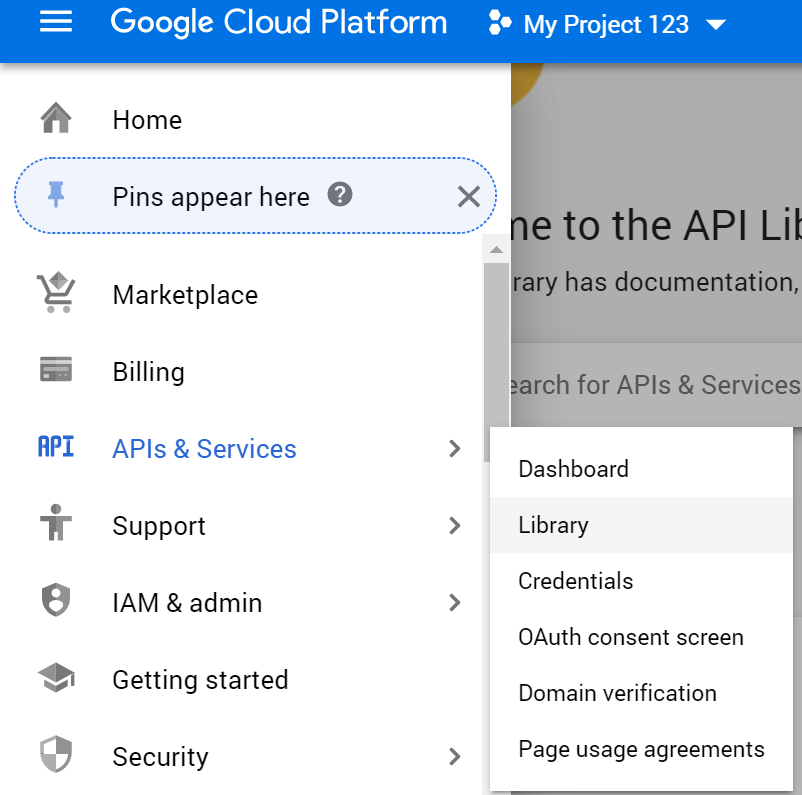This screenshot has width=802, height=795.
Task: Open Home from the navigation menu
Action: pyautogui.click(x=147, y=120)
